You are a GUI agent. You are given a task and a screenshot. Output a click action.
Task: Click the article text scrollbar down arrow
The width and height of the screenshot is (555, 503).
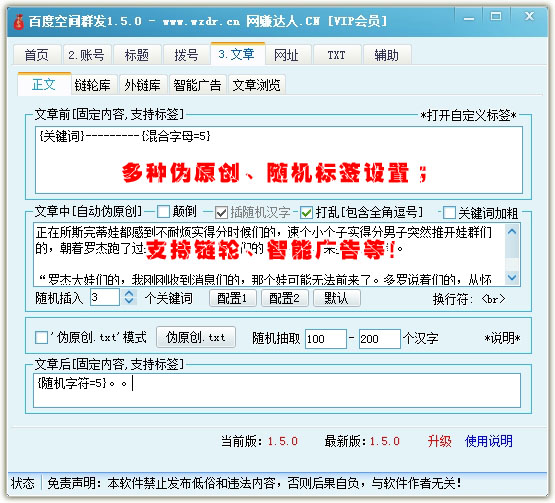512,277
